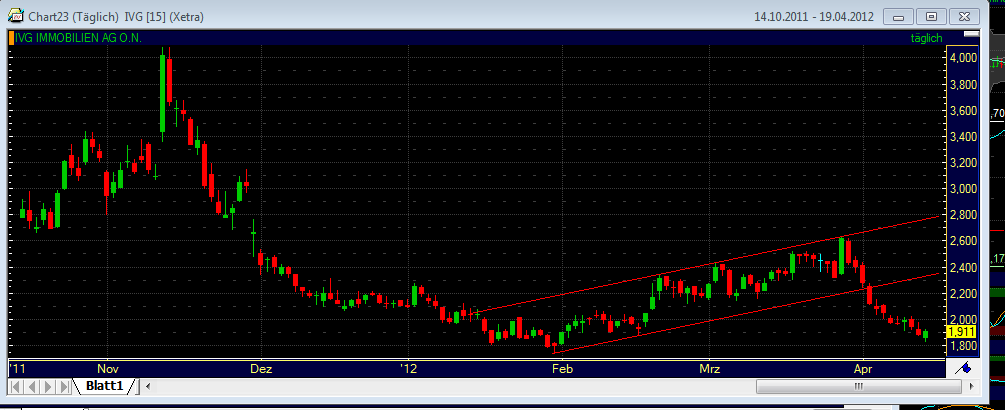Click the horizontal scrollbar thumb

858,386
